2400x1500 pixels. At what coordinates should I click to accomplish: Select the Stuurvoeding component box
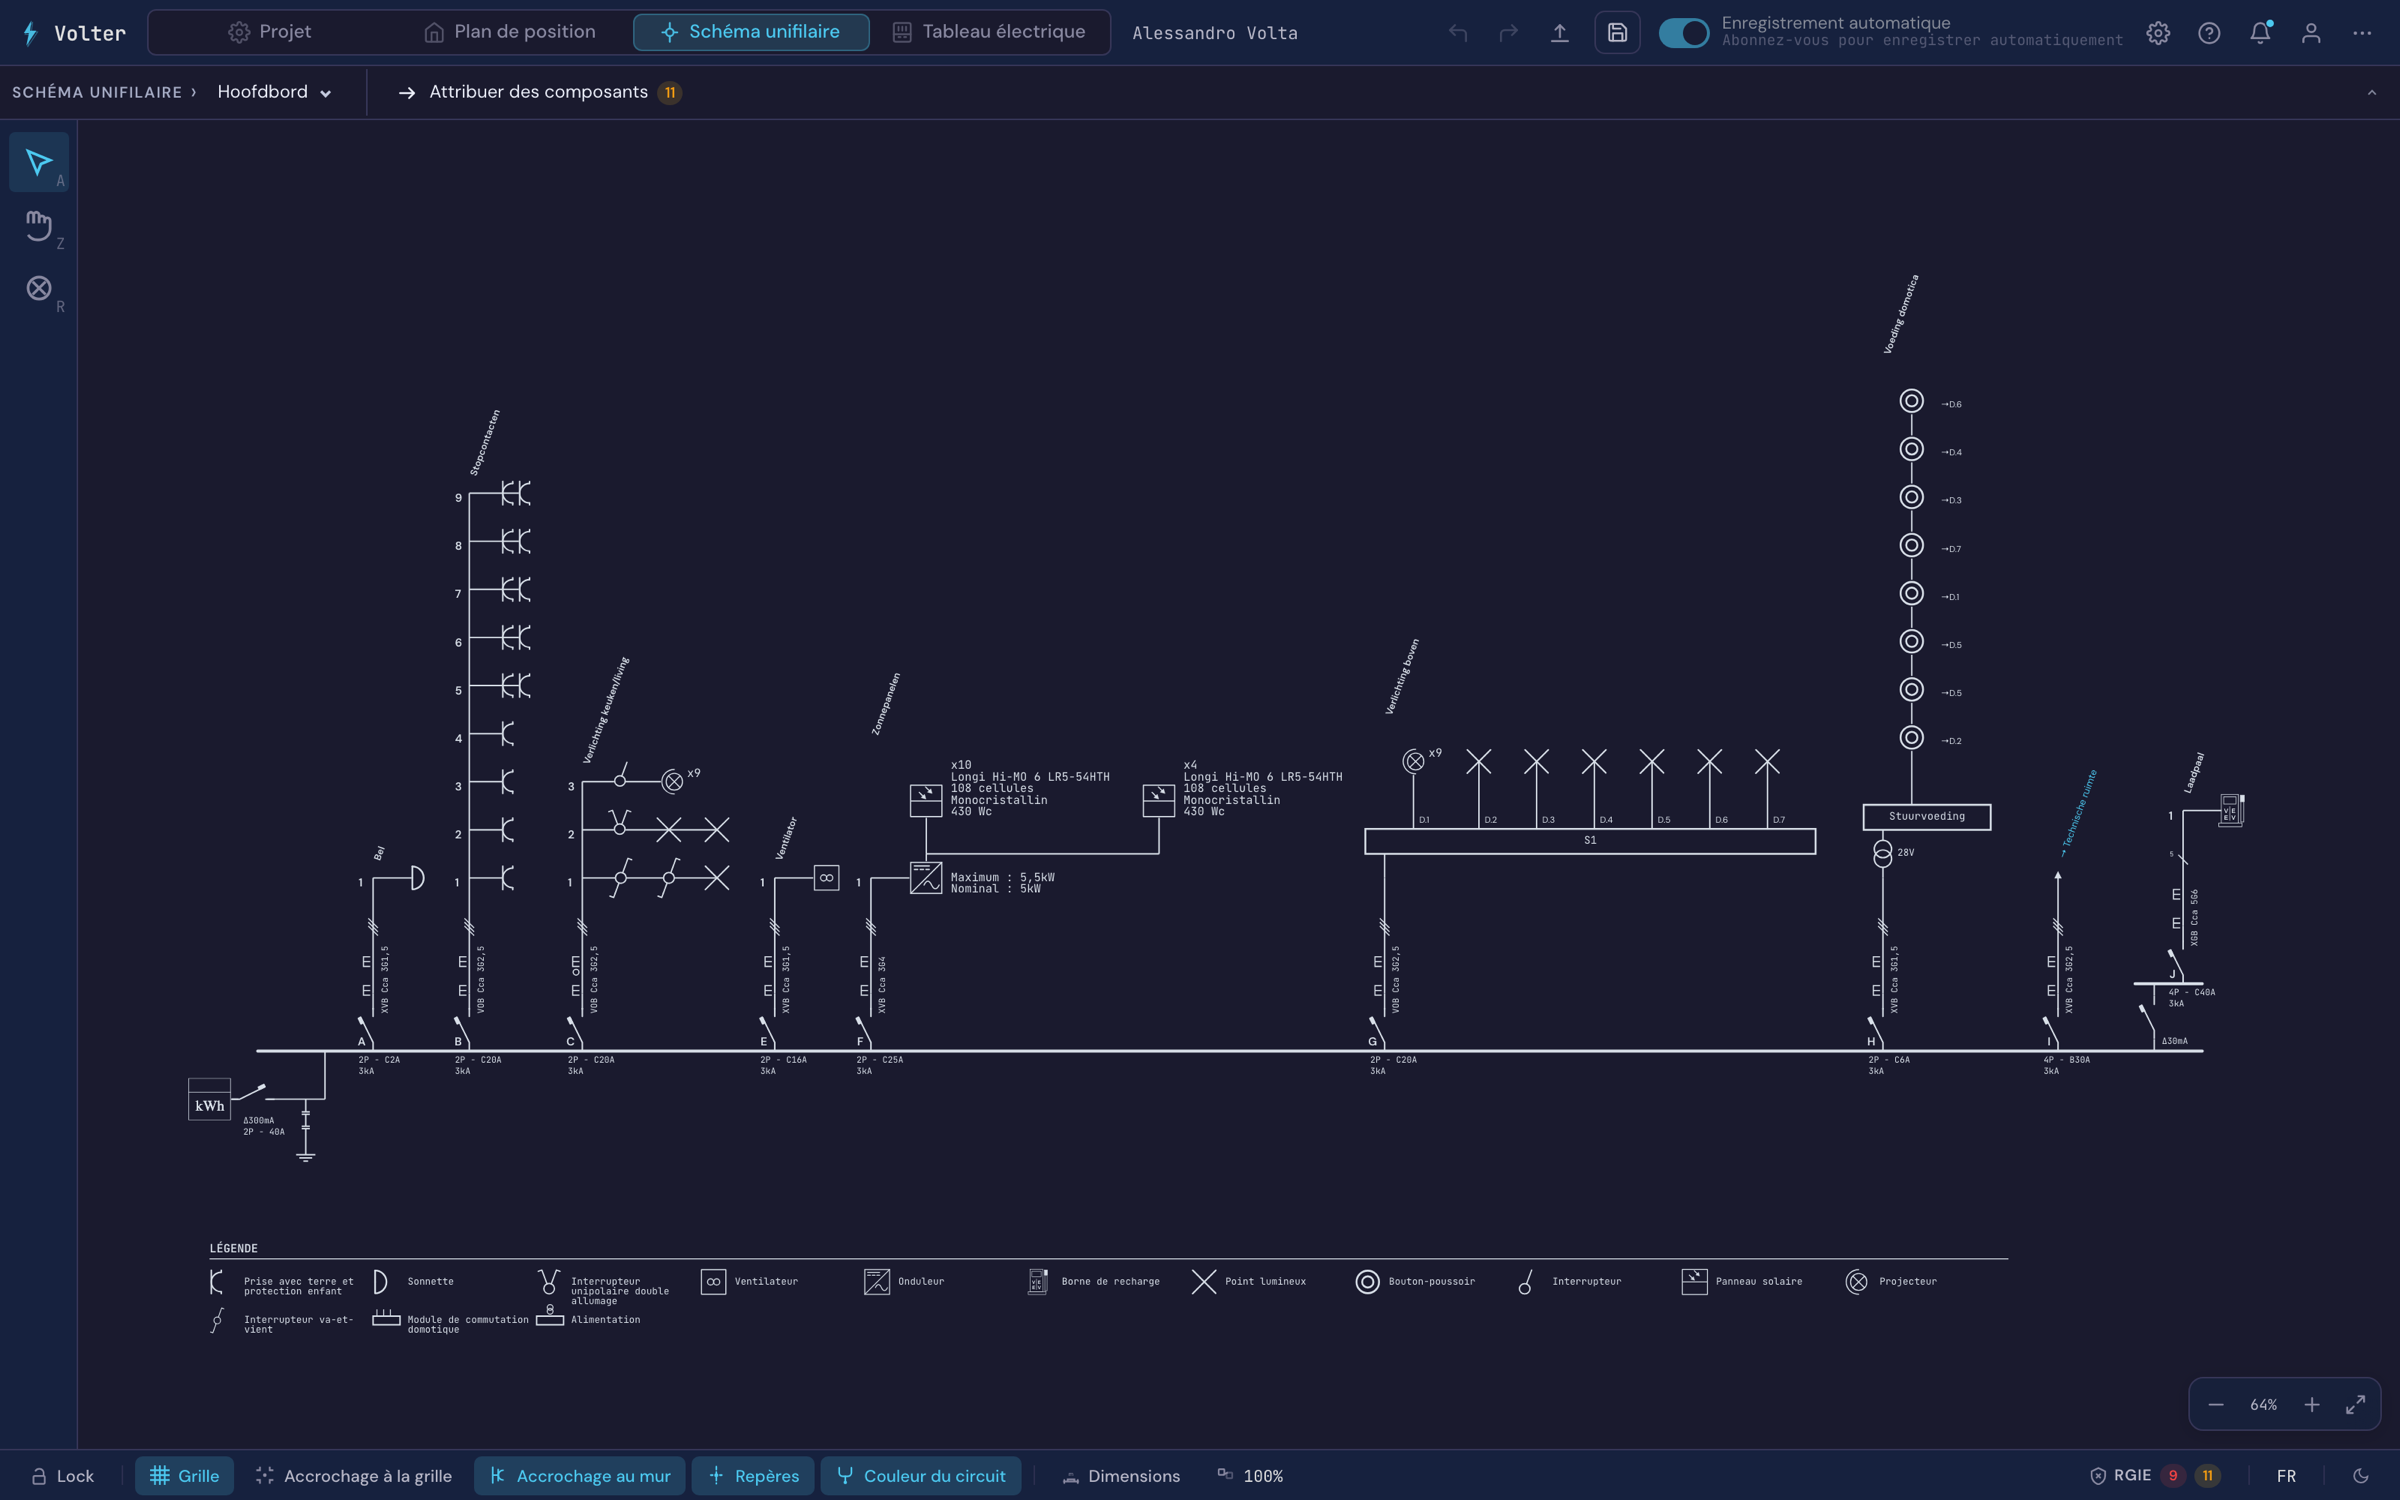pos(1926,817)
